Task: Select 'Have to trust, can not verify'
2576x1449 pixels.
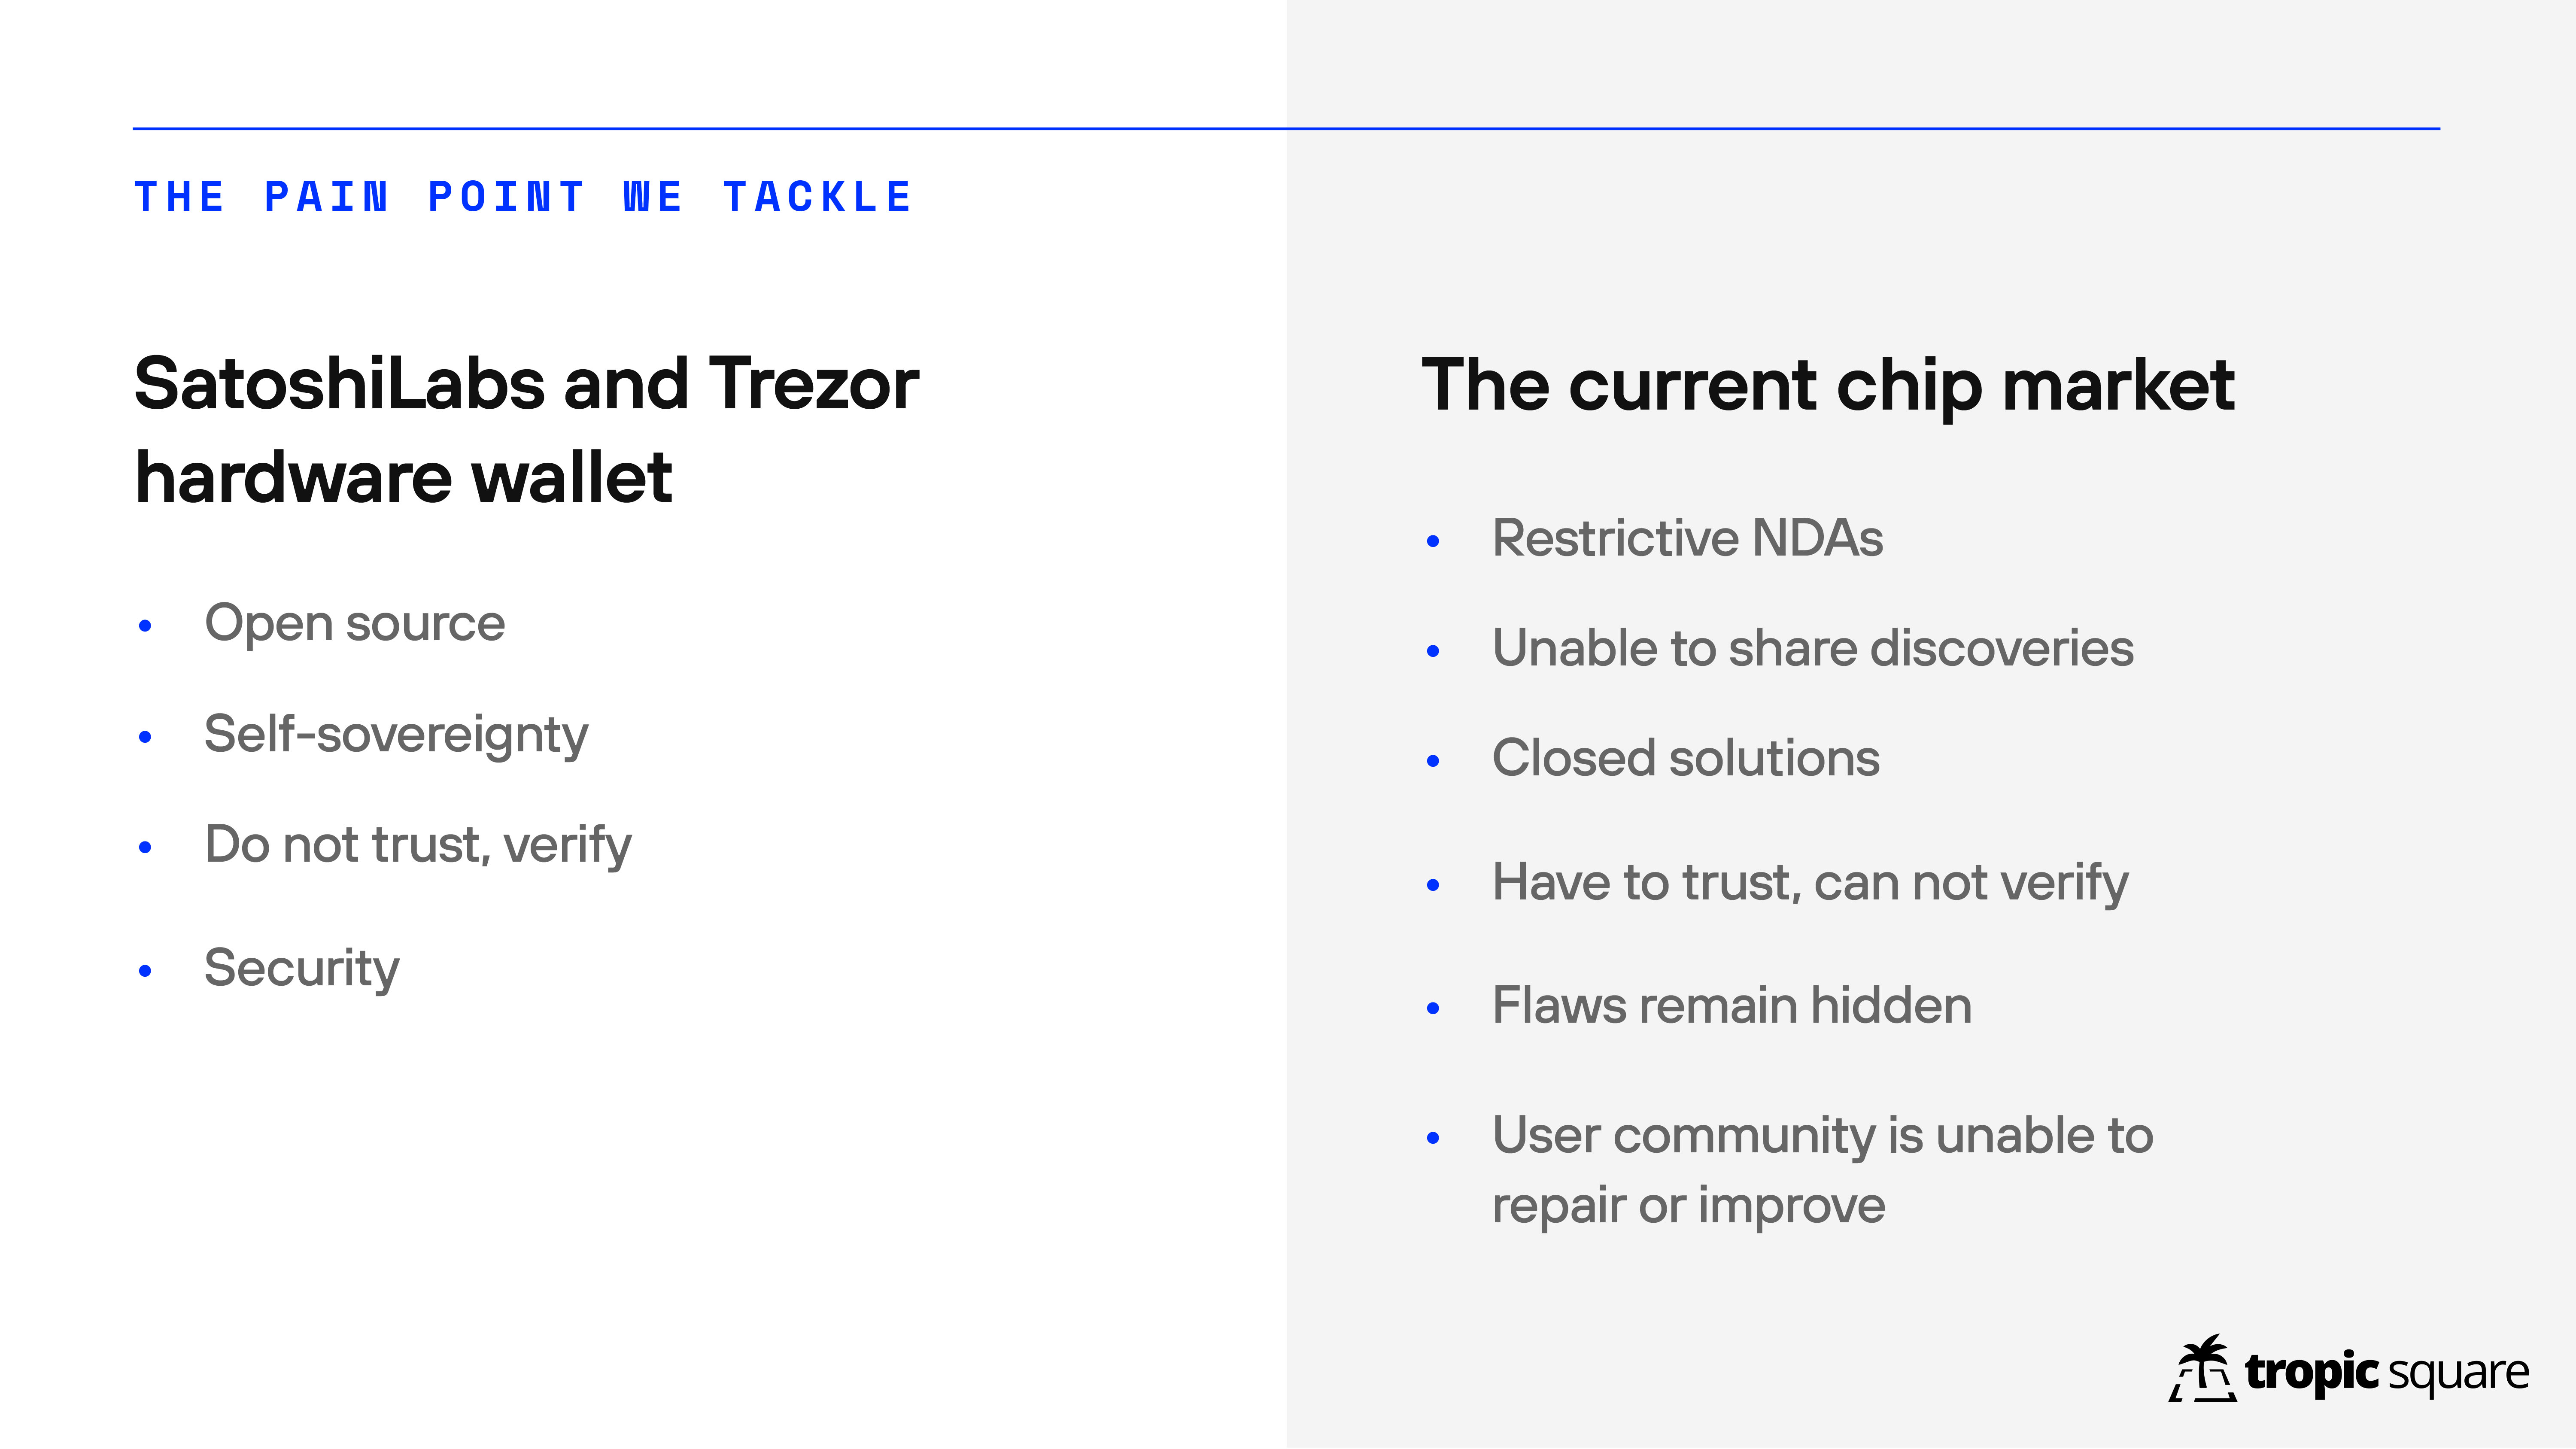Action: (x=1810, y=883)
